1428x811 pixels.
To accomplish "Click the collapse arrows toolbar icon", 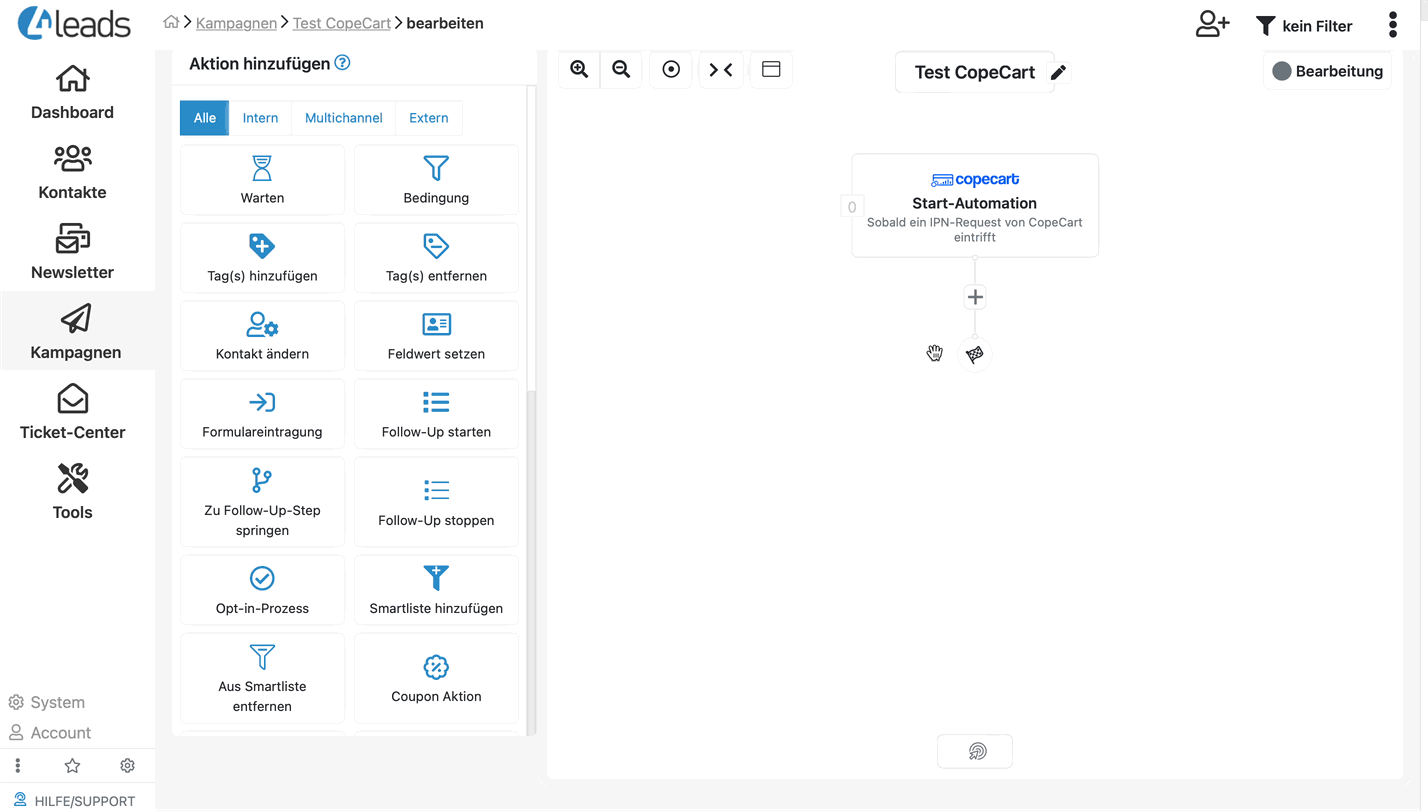I will click(x=721, y=69).
